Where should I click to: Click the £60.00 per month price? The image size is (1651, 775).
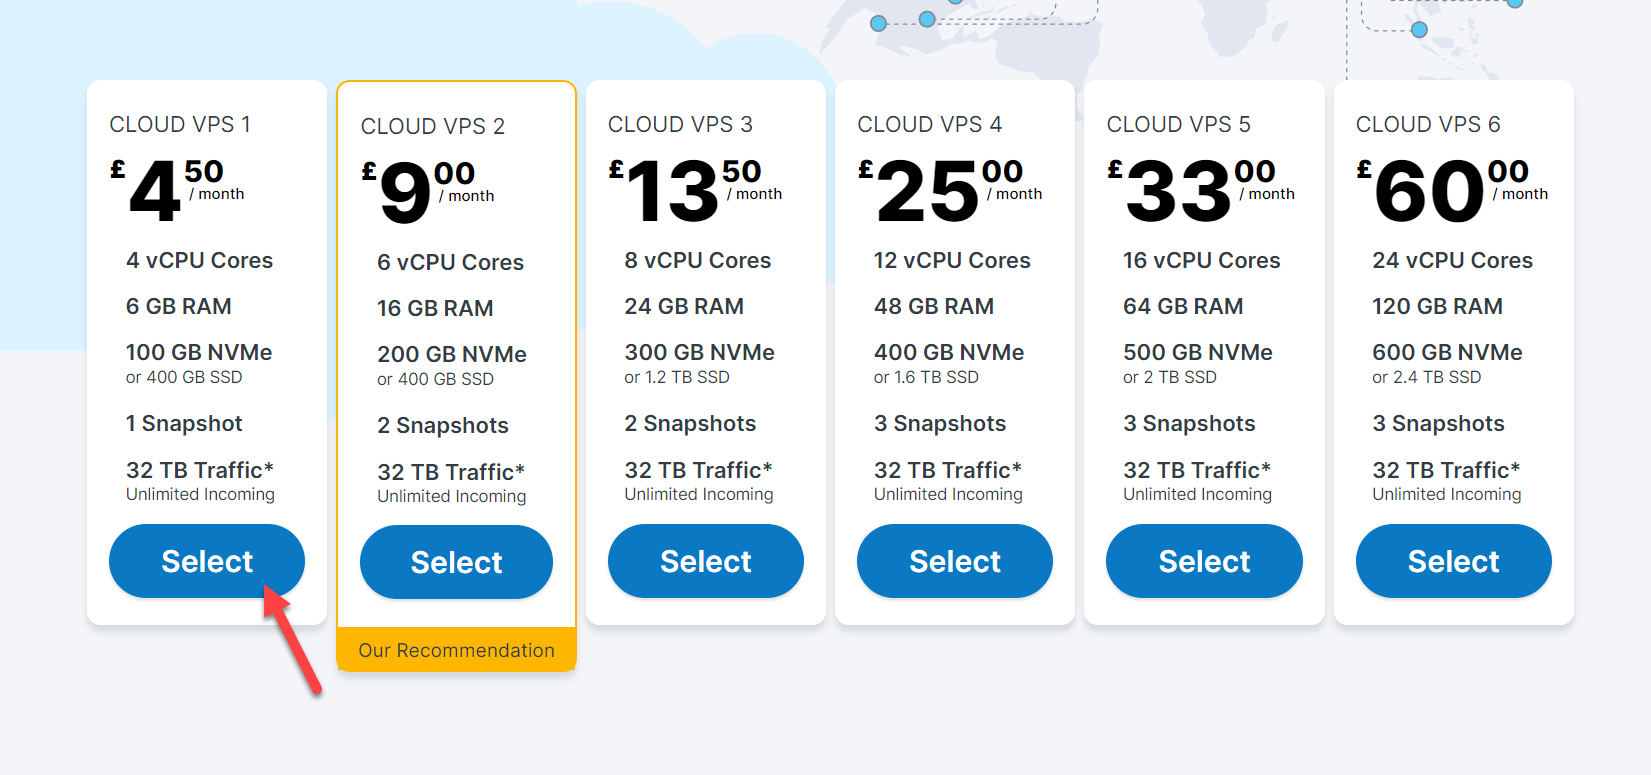tap(1450, 190)
